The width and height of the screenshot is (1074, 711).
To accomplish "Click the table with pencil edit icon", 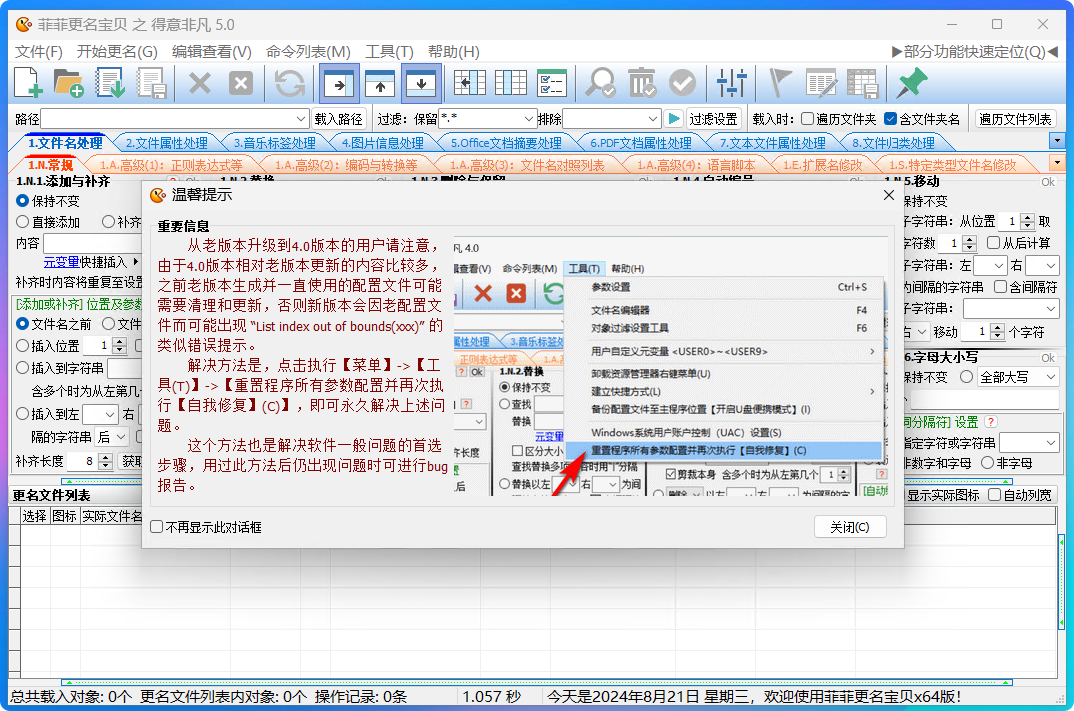I will tap(821, 84).
